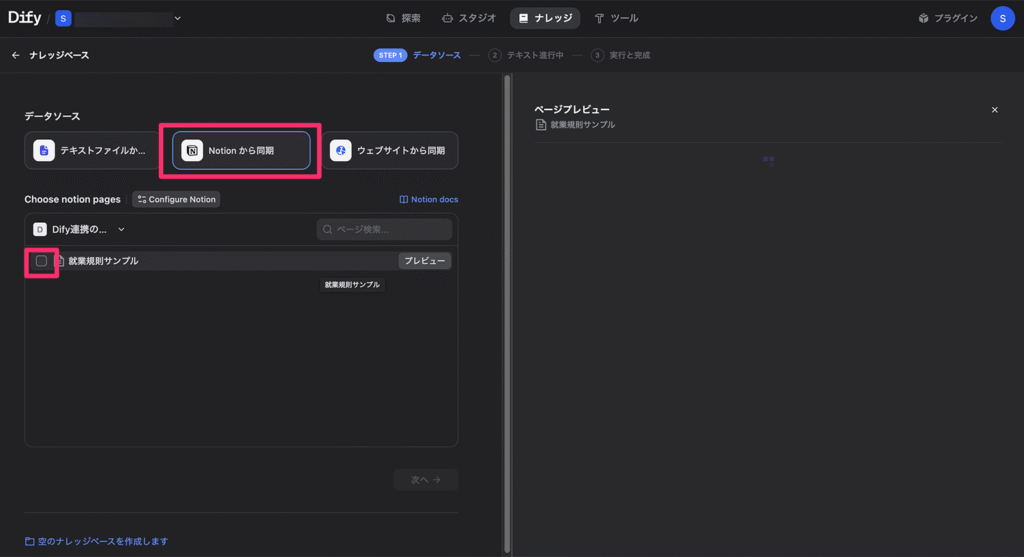Image resolution: width=1024 pixels, height=557 pixels.
Task: Click the website sync globe icon
Action: click(341, 150)
